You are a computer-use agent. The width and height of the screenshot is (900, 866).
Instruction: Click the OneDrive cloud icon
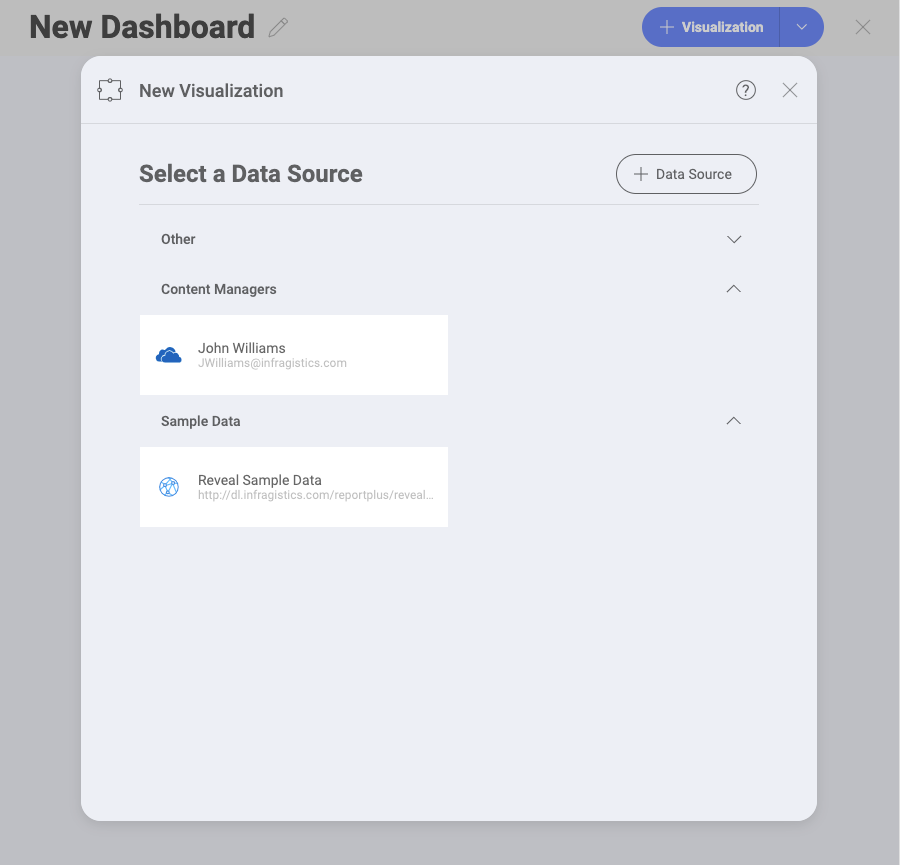[x=169, y=355]
